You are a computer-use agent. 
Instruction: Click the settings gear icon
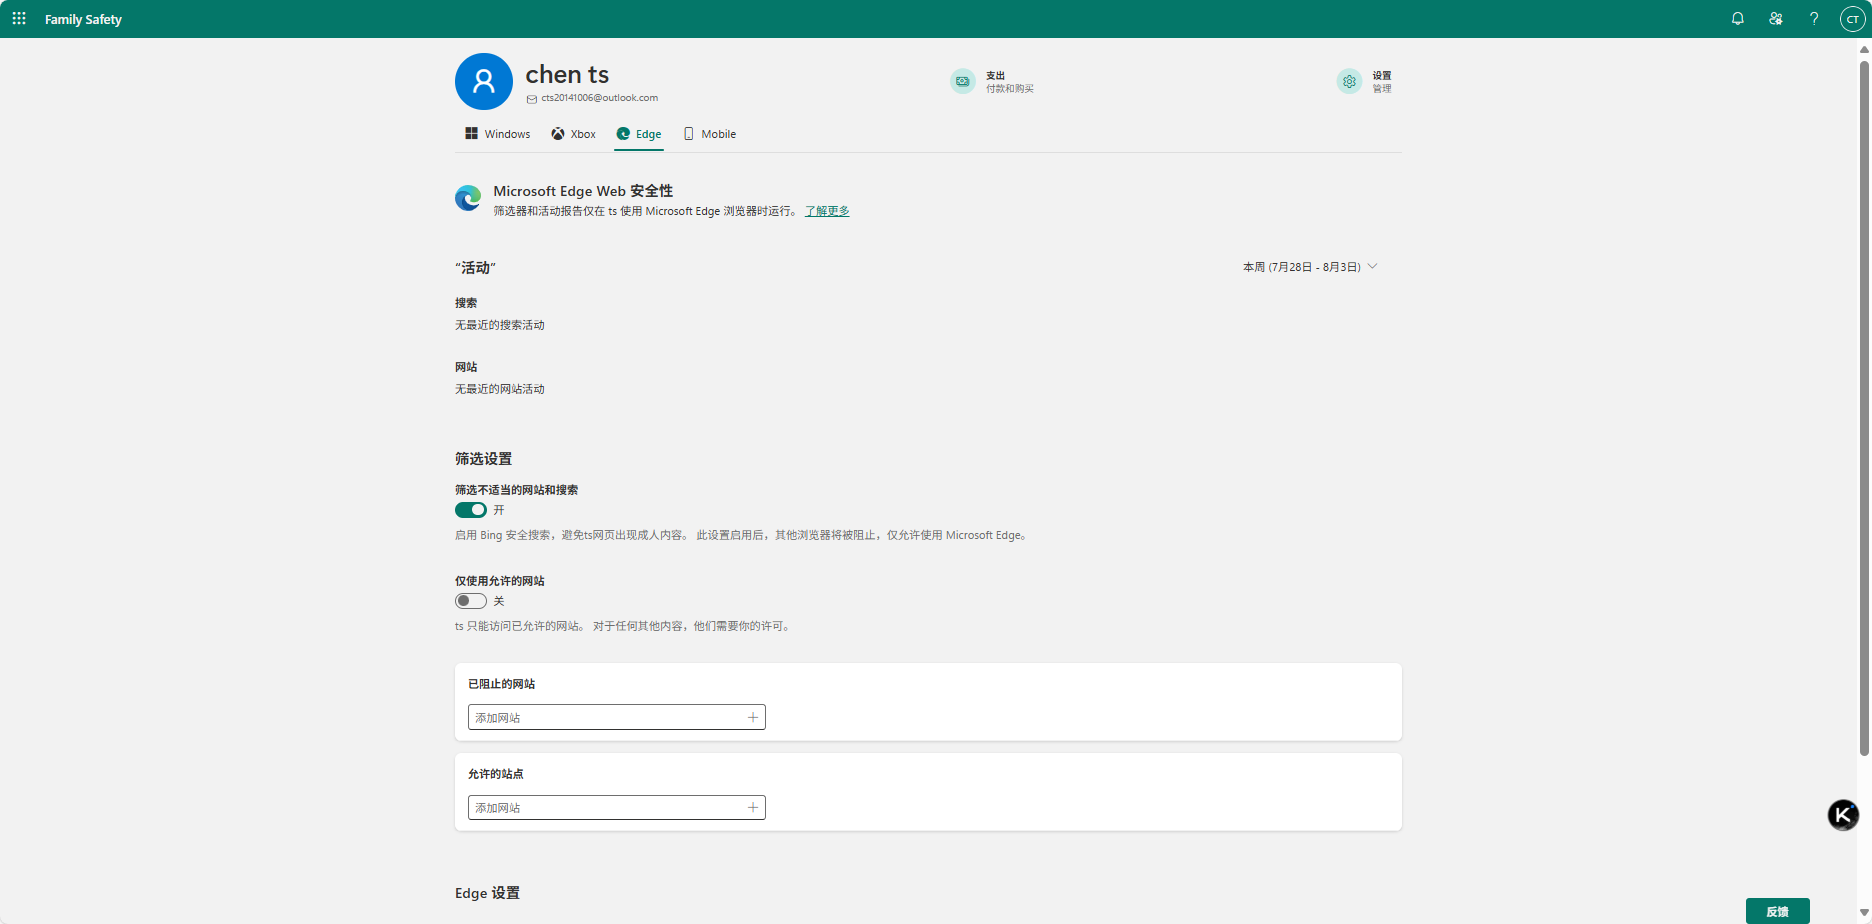click(1349, 81)
